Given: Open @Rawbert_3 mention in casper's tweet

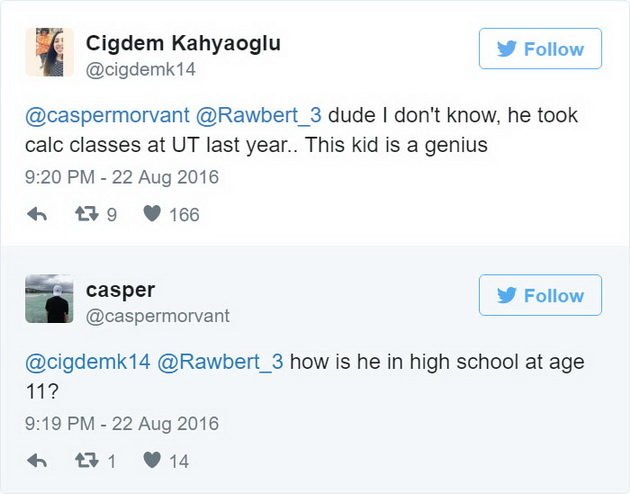Looking at the screenshot, I should coord(220,362).
